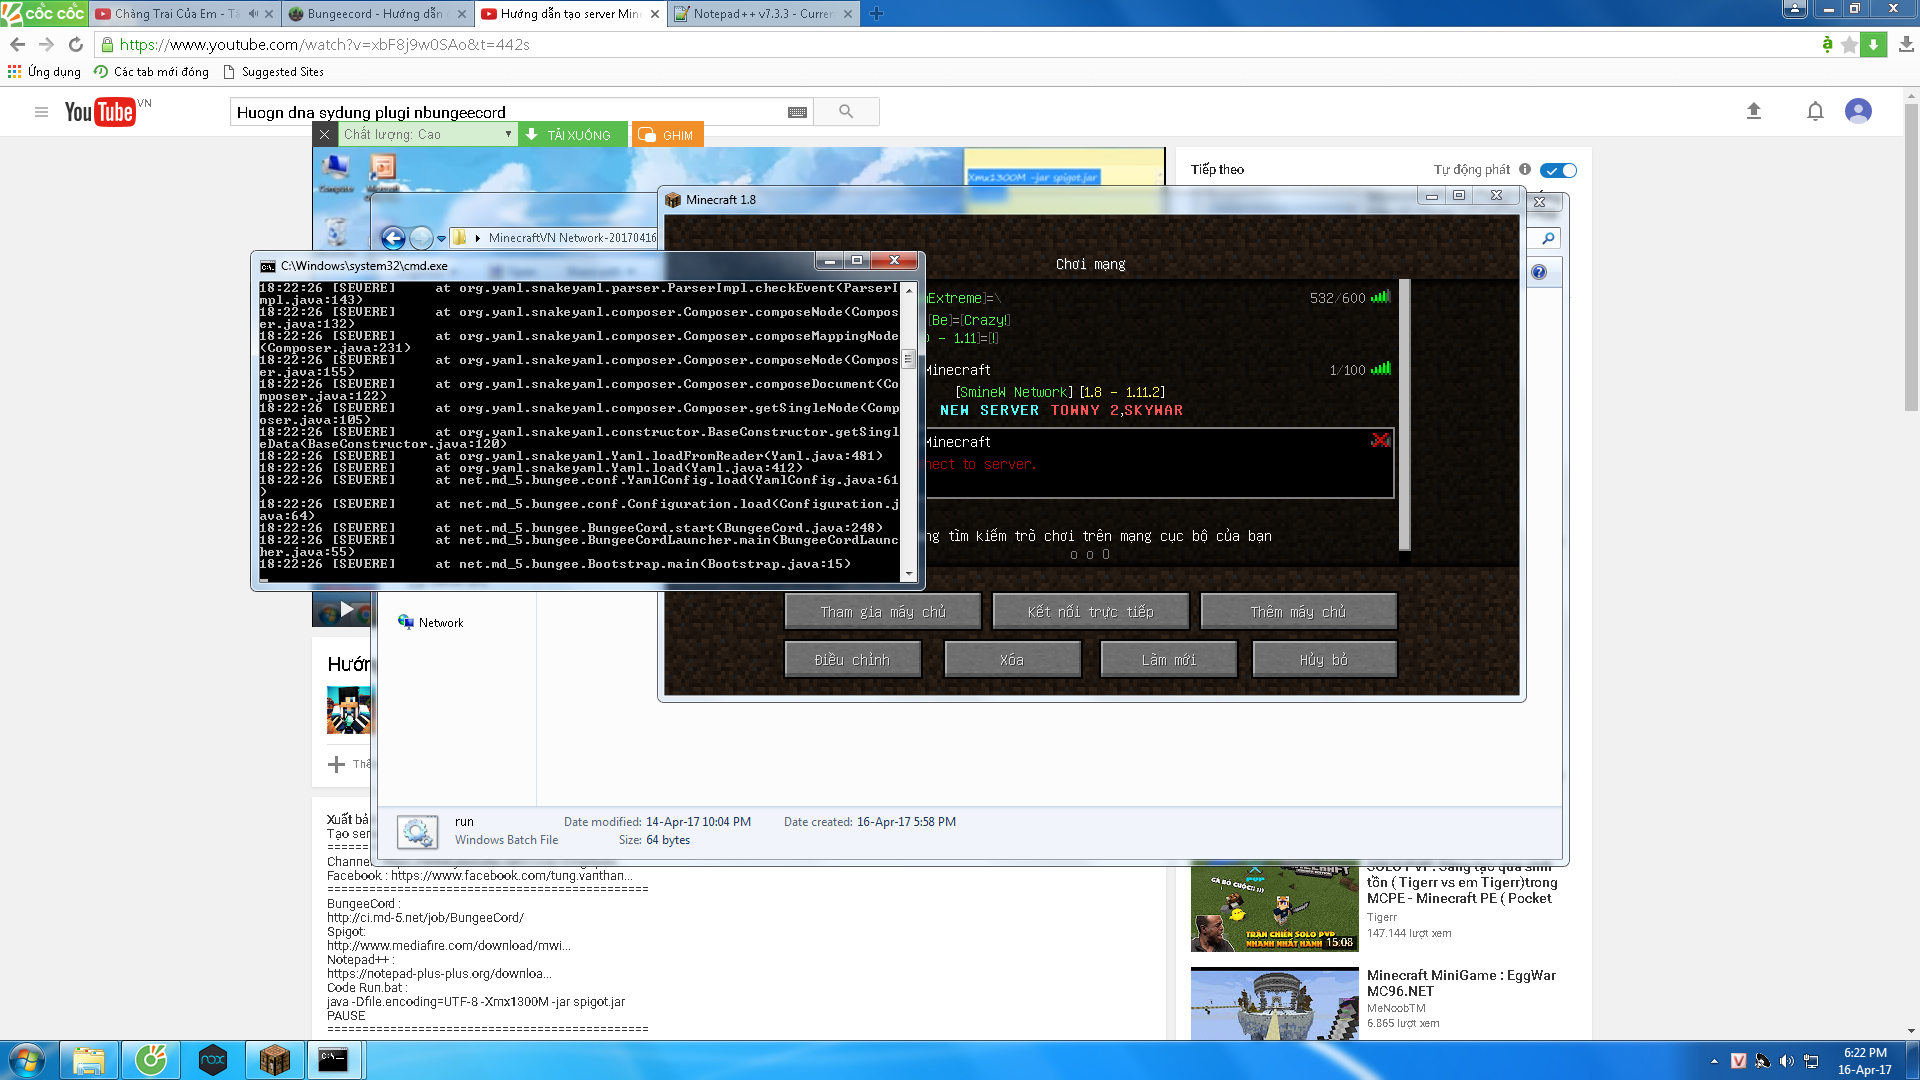Screen dimensions: 1920x1080
Task: Open the on-screen keyboard icon in search box
Action: coord(797,112)
